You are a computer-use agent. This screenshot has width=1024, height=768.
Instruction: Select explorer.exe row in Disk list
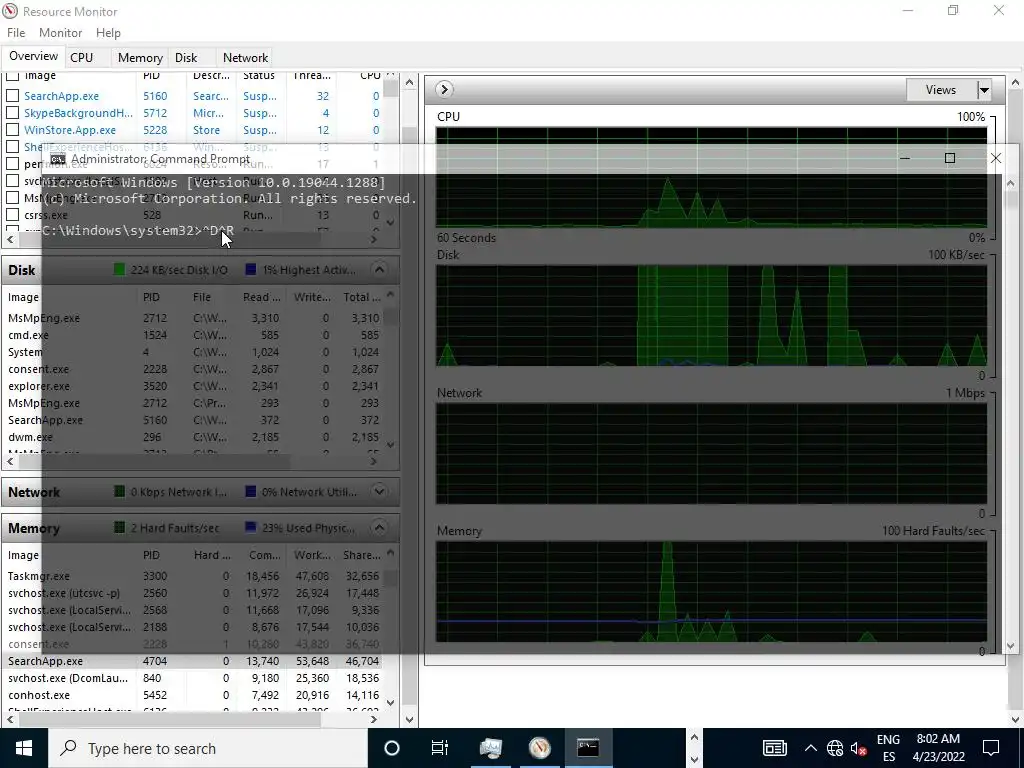[x=194, y=386]
